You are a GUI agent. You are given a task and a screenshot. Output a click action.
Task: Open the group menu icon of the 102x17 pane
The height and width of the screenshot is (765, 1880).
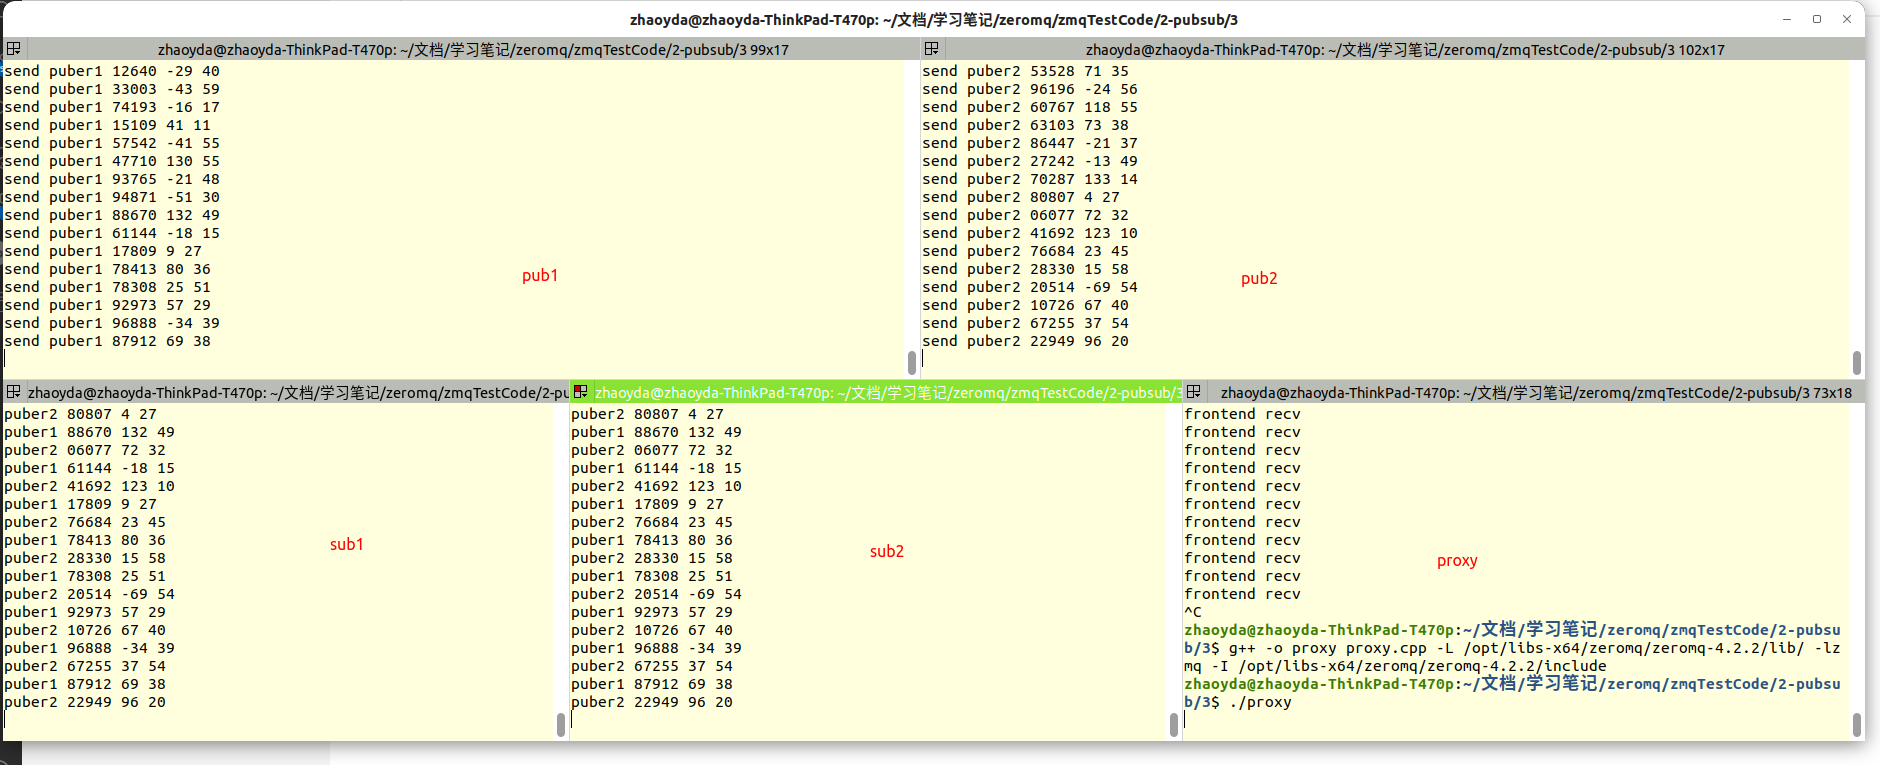click(x=931, y=49)
